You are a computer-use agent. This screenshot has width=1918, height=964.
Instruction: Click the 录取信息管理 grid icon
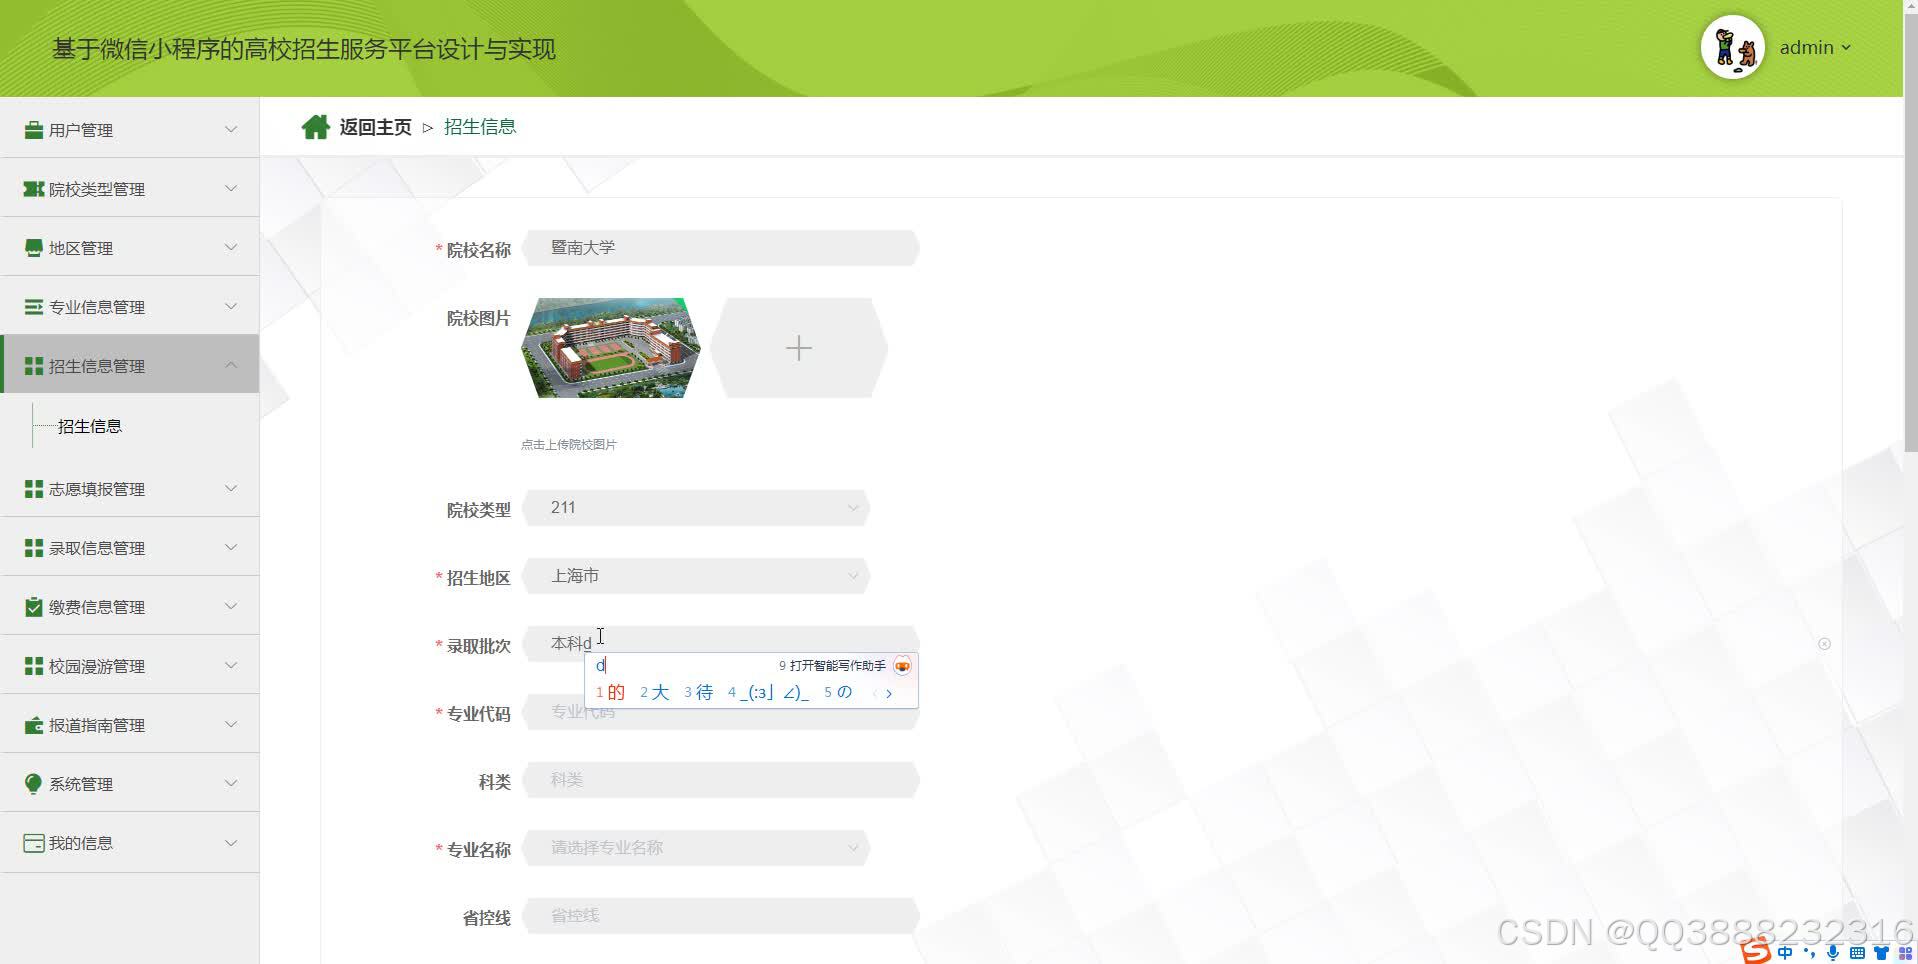(x=33, y=548)
